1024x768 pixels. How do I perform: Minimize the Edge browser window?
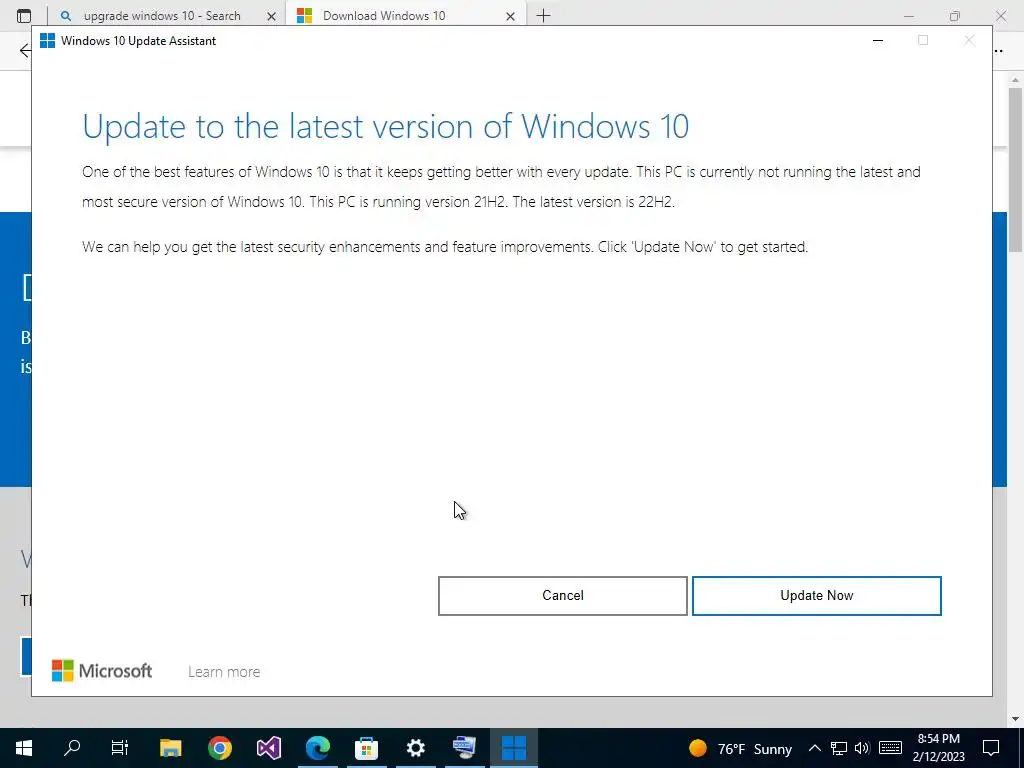pyautogui.click(x=908, y=16)
